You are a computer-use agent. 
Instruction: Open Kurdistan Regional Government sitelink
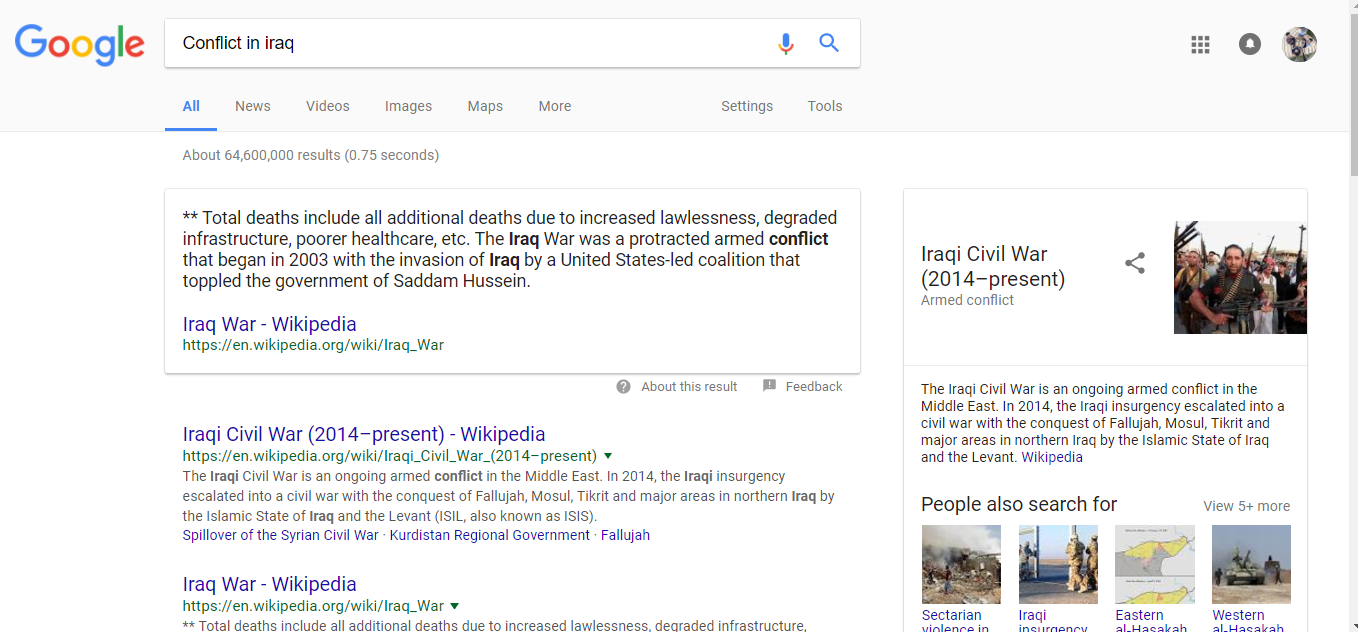490,535
